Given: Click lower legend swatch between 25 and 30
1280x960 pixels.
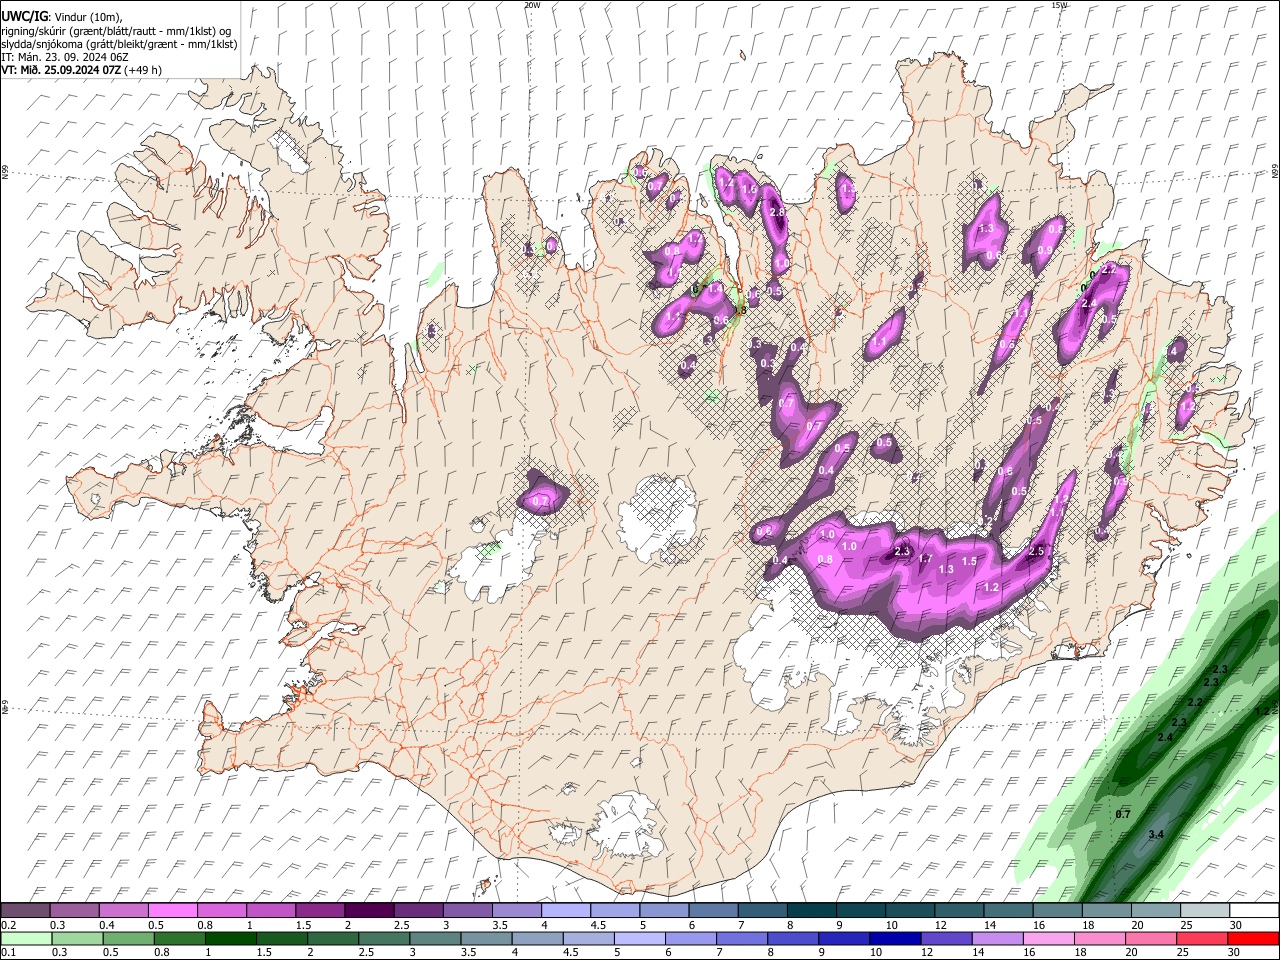Looking at the screenshot, I should pyautogui.click(x=1202, y=938).
